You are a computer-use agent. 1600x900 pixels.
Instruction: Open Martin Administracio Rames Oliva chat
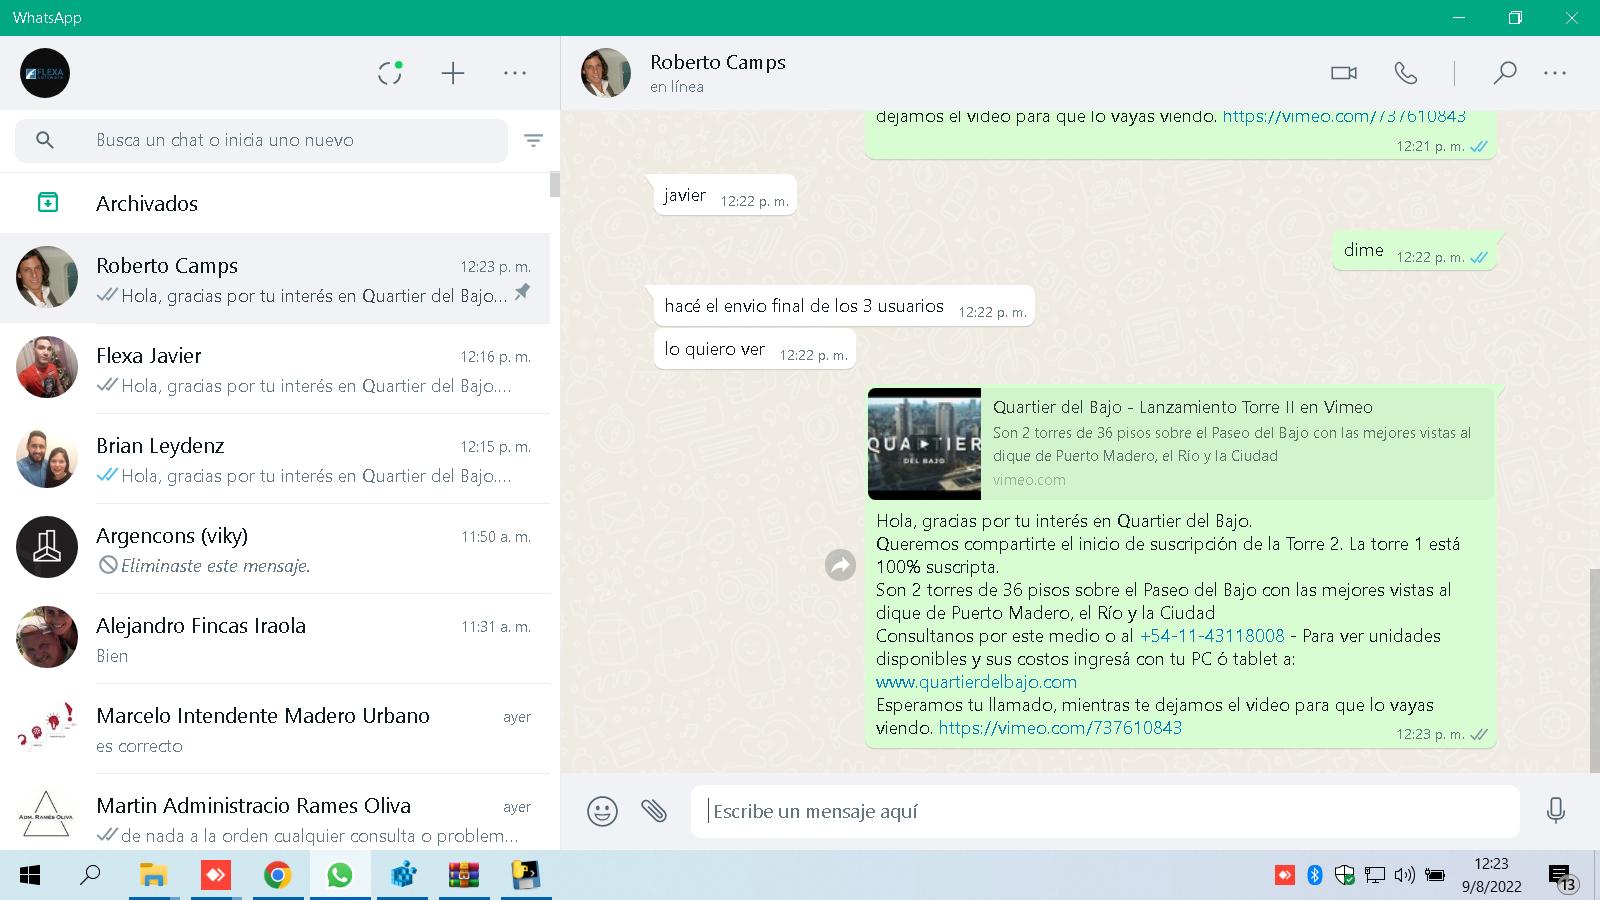275,812
